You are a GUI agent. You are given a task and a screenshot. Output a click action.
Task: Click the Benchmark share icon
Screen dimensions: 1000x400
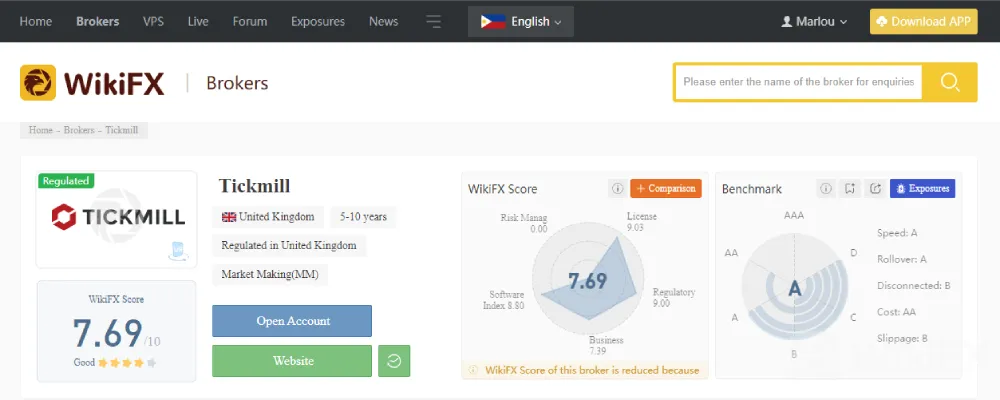875,189
